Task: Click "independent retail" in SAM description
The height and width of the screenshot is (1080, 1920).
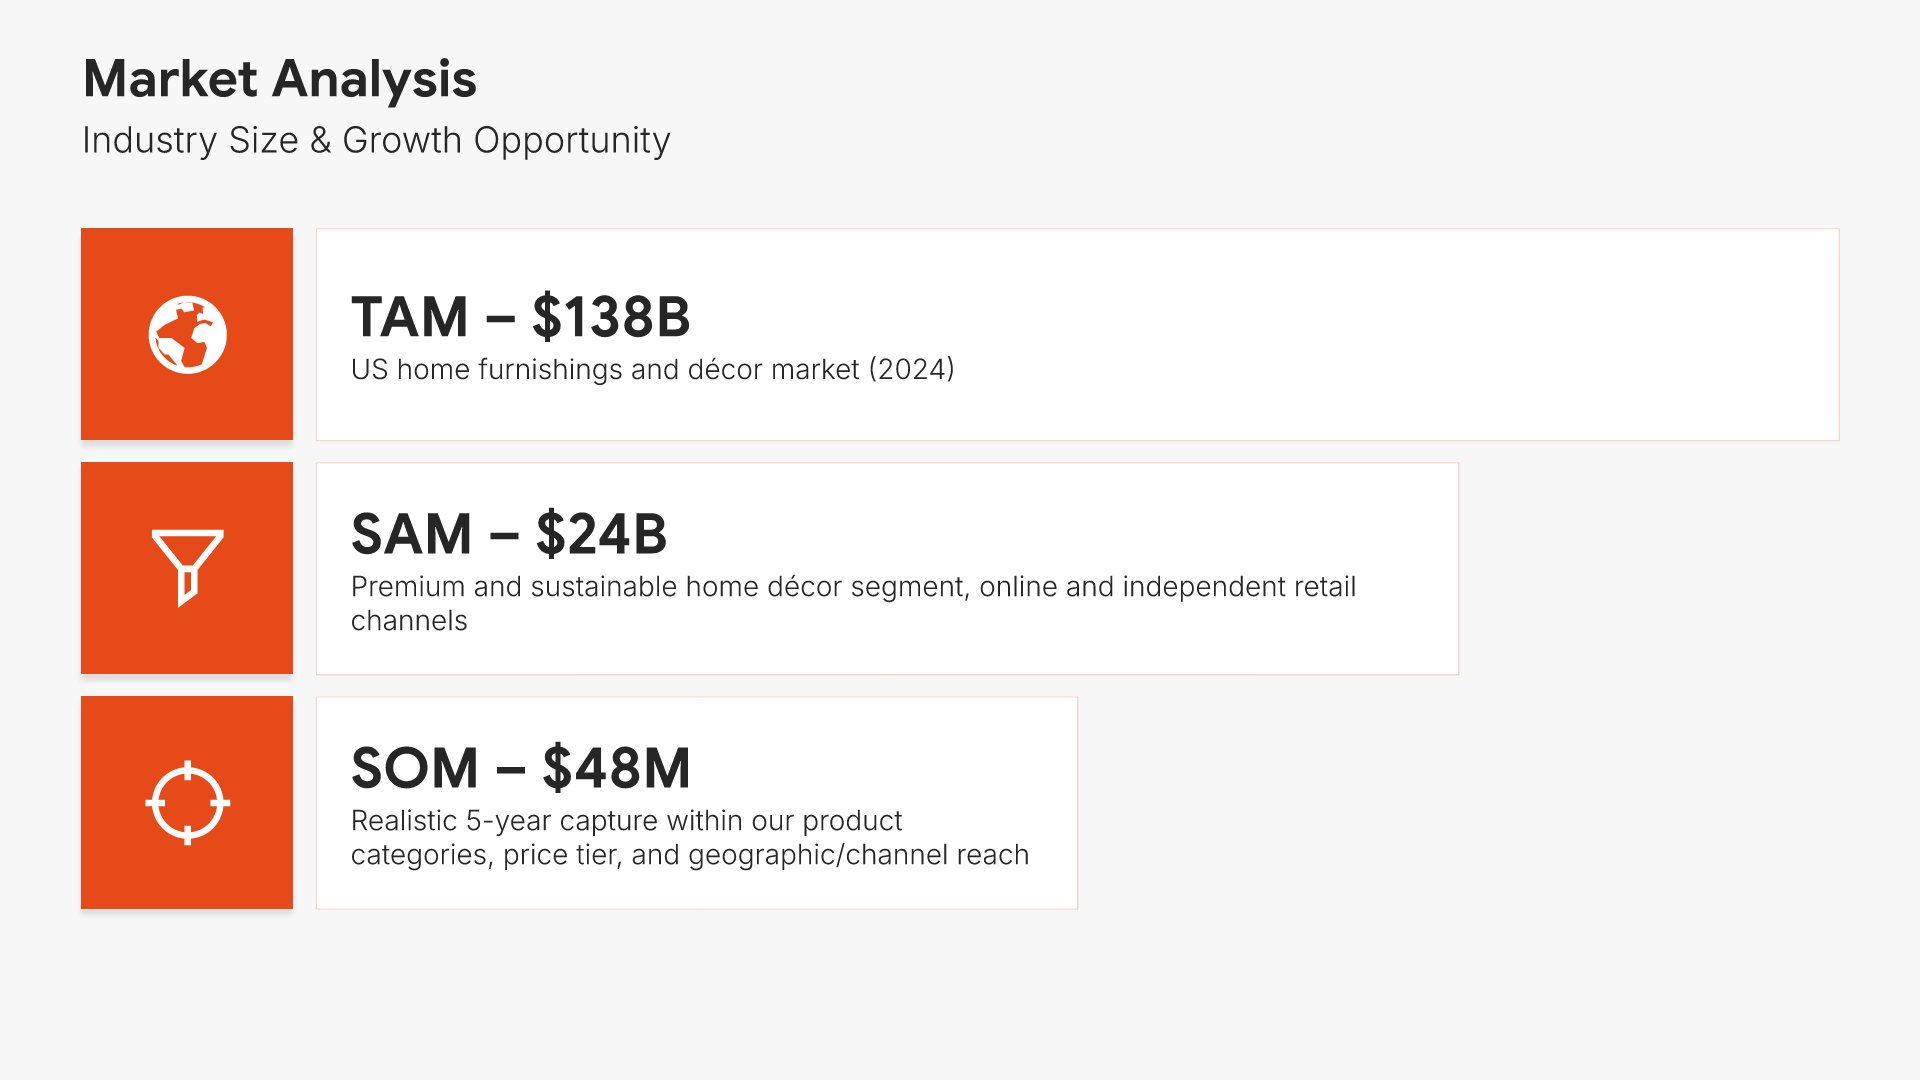Action: tap(1238, 587)
